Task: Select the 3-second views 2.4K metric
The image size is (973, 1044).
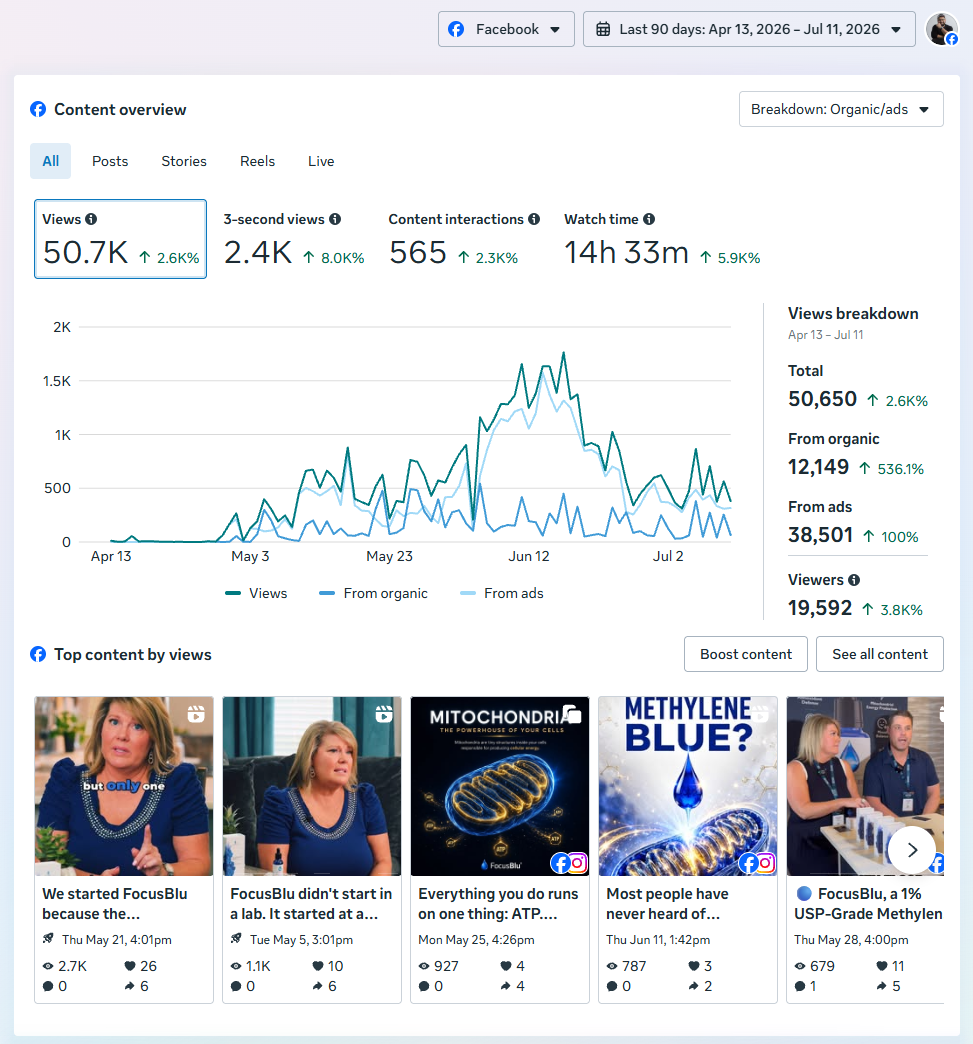Action: pyautogui.click(x=294, y=239)
